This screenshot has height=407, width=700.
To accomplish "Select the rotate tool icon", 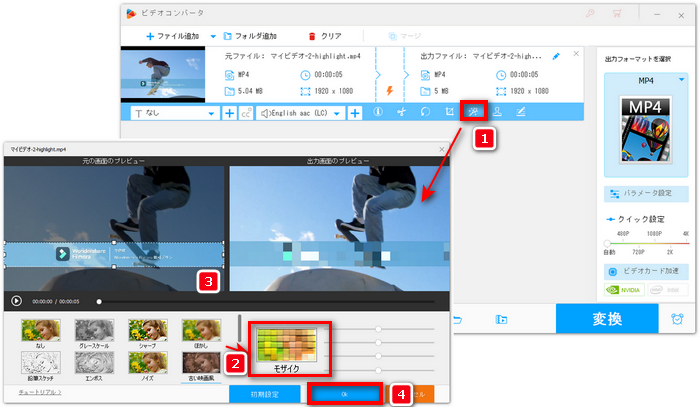I will (426, 112).
